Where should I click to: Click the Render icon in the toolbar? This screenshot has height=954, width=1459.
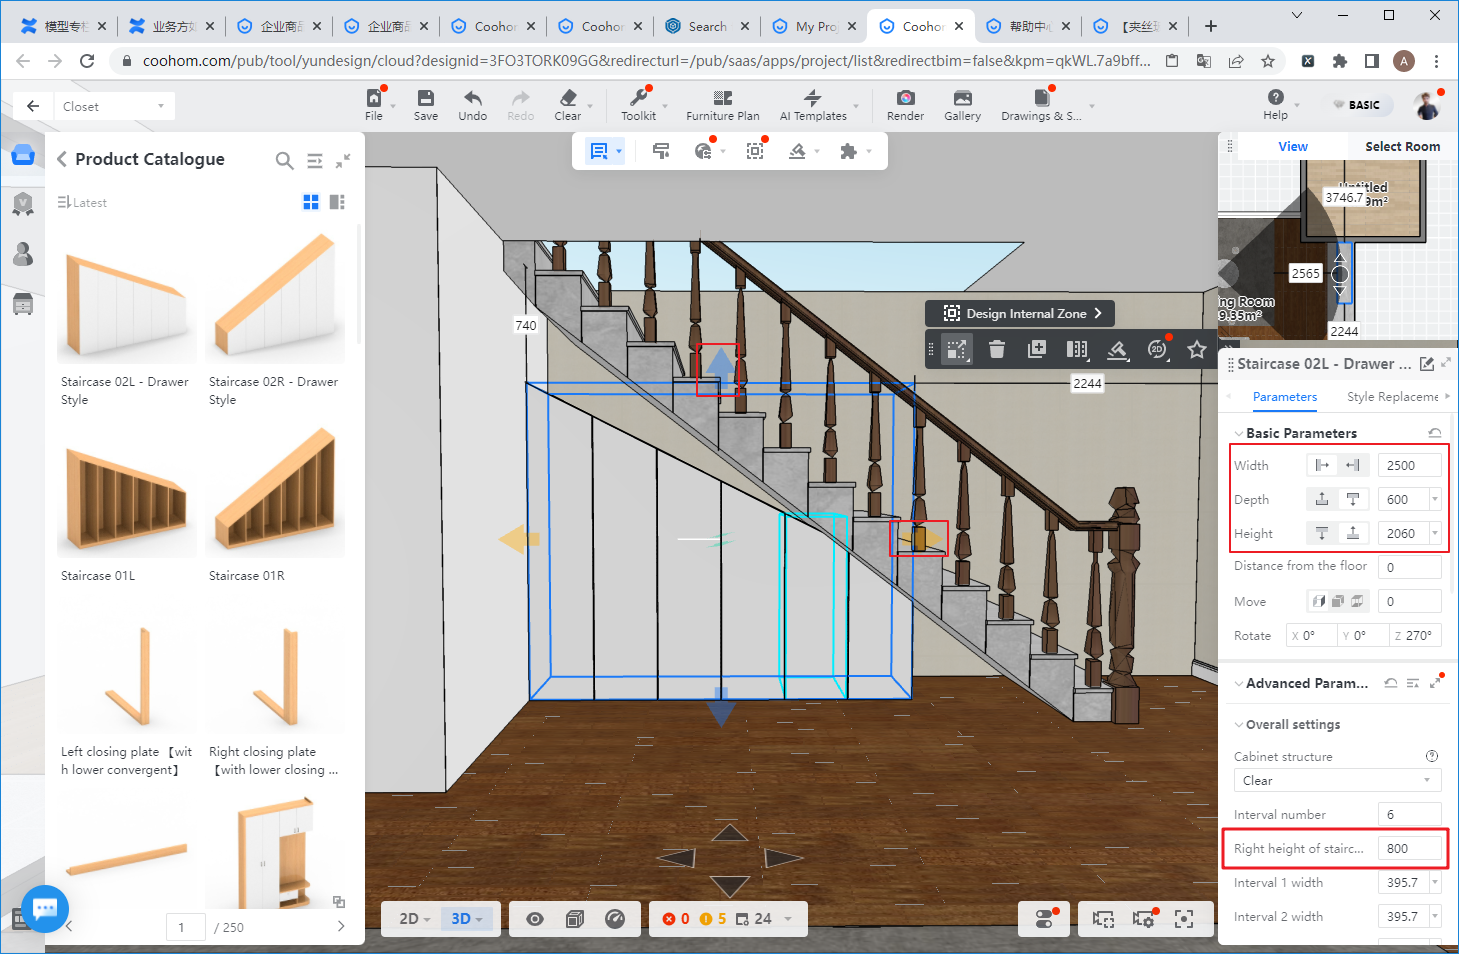point(905,98)
